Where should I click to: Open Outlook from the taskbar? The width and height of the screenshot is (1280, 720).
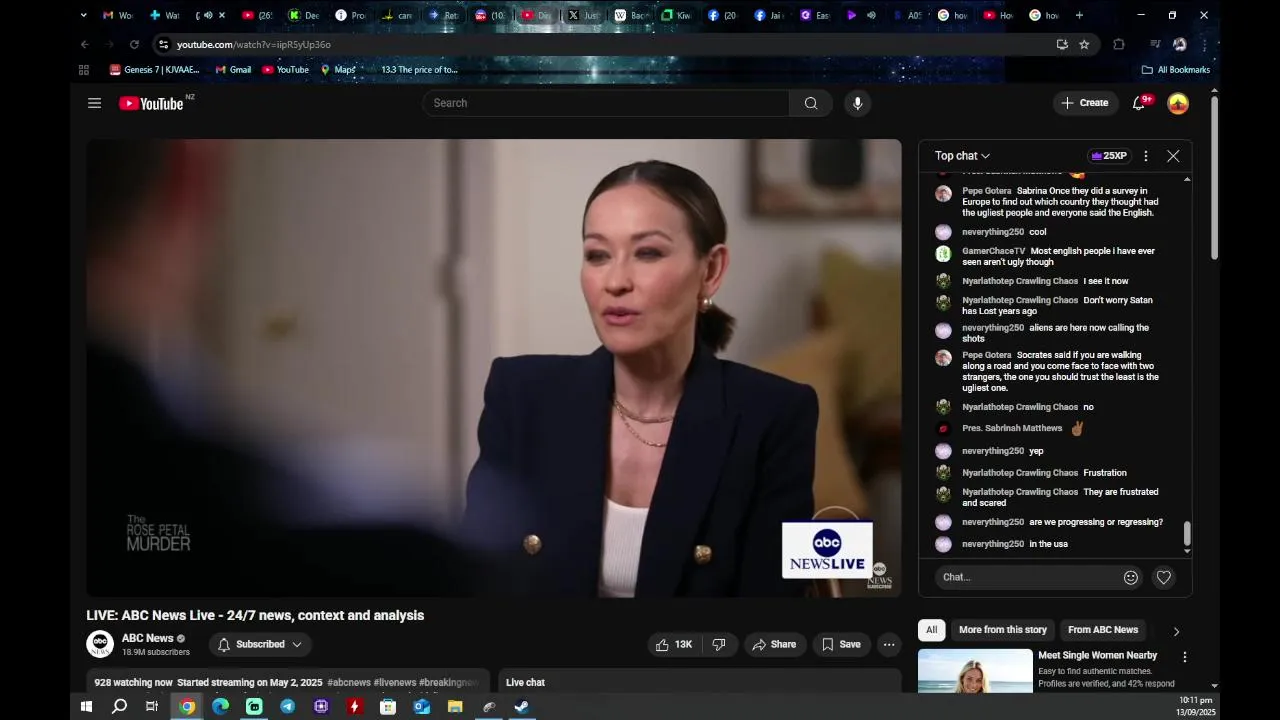(x=422, y=706)
